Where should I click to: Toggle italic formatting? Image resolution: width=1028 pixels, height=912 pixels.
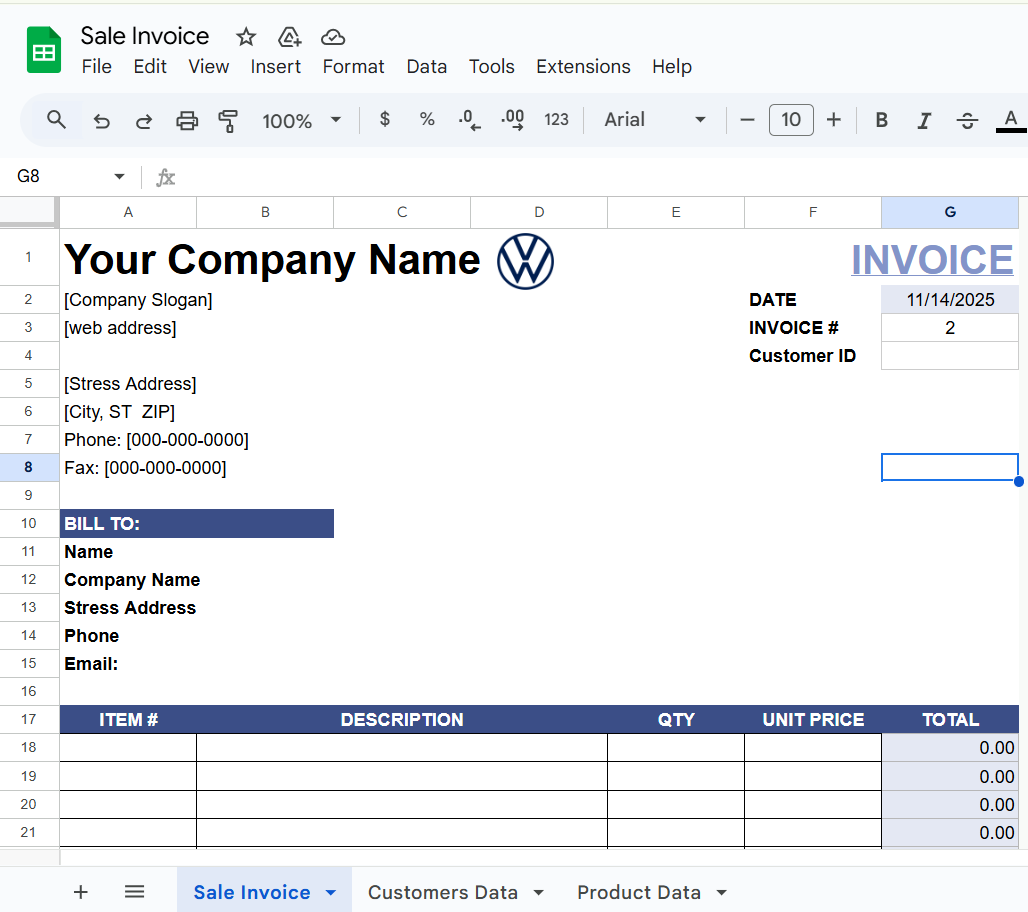[x=923, y=120]
